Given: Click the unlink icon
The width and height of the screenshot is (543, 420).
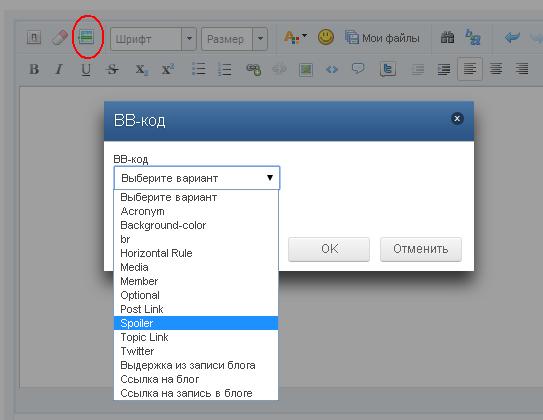Looking at the screenshot, I should point(279,69).
